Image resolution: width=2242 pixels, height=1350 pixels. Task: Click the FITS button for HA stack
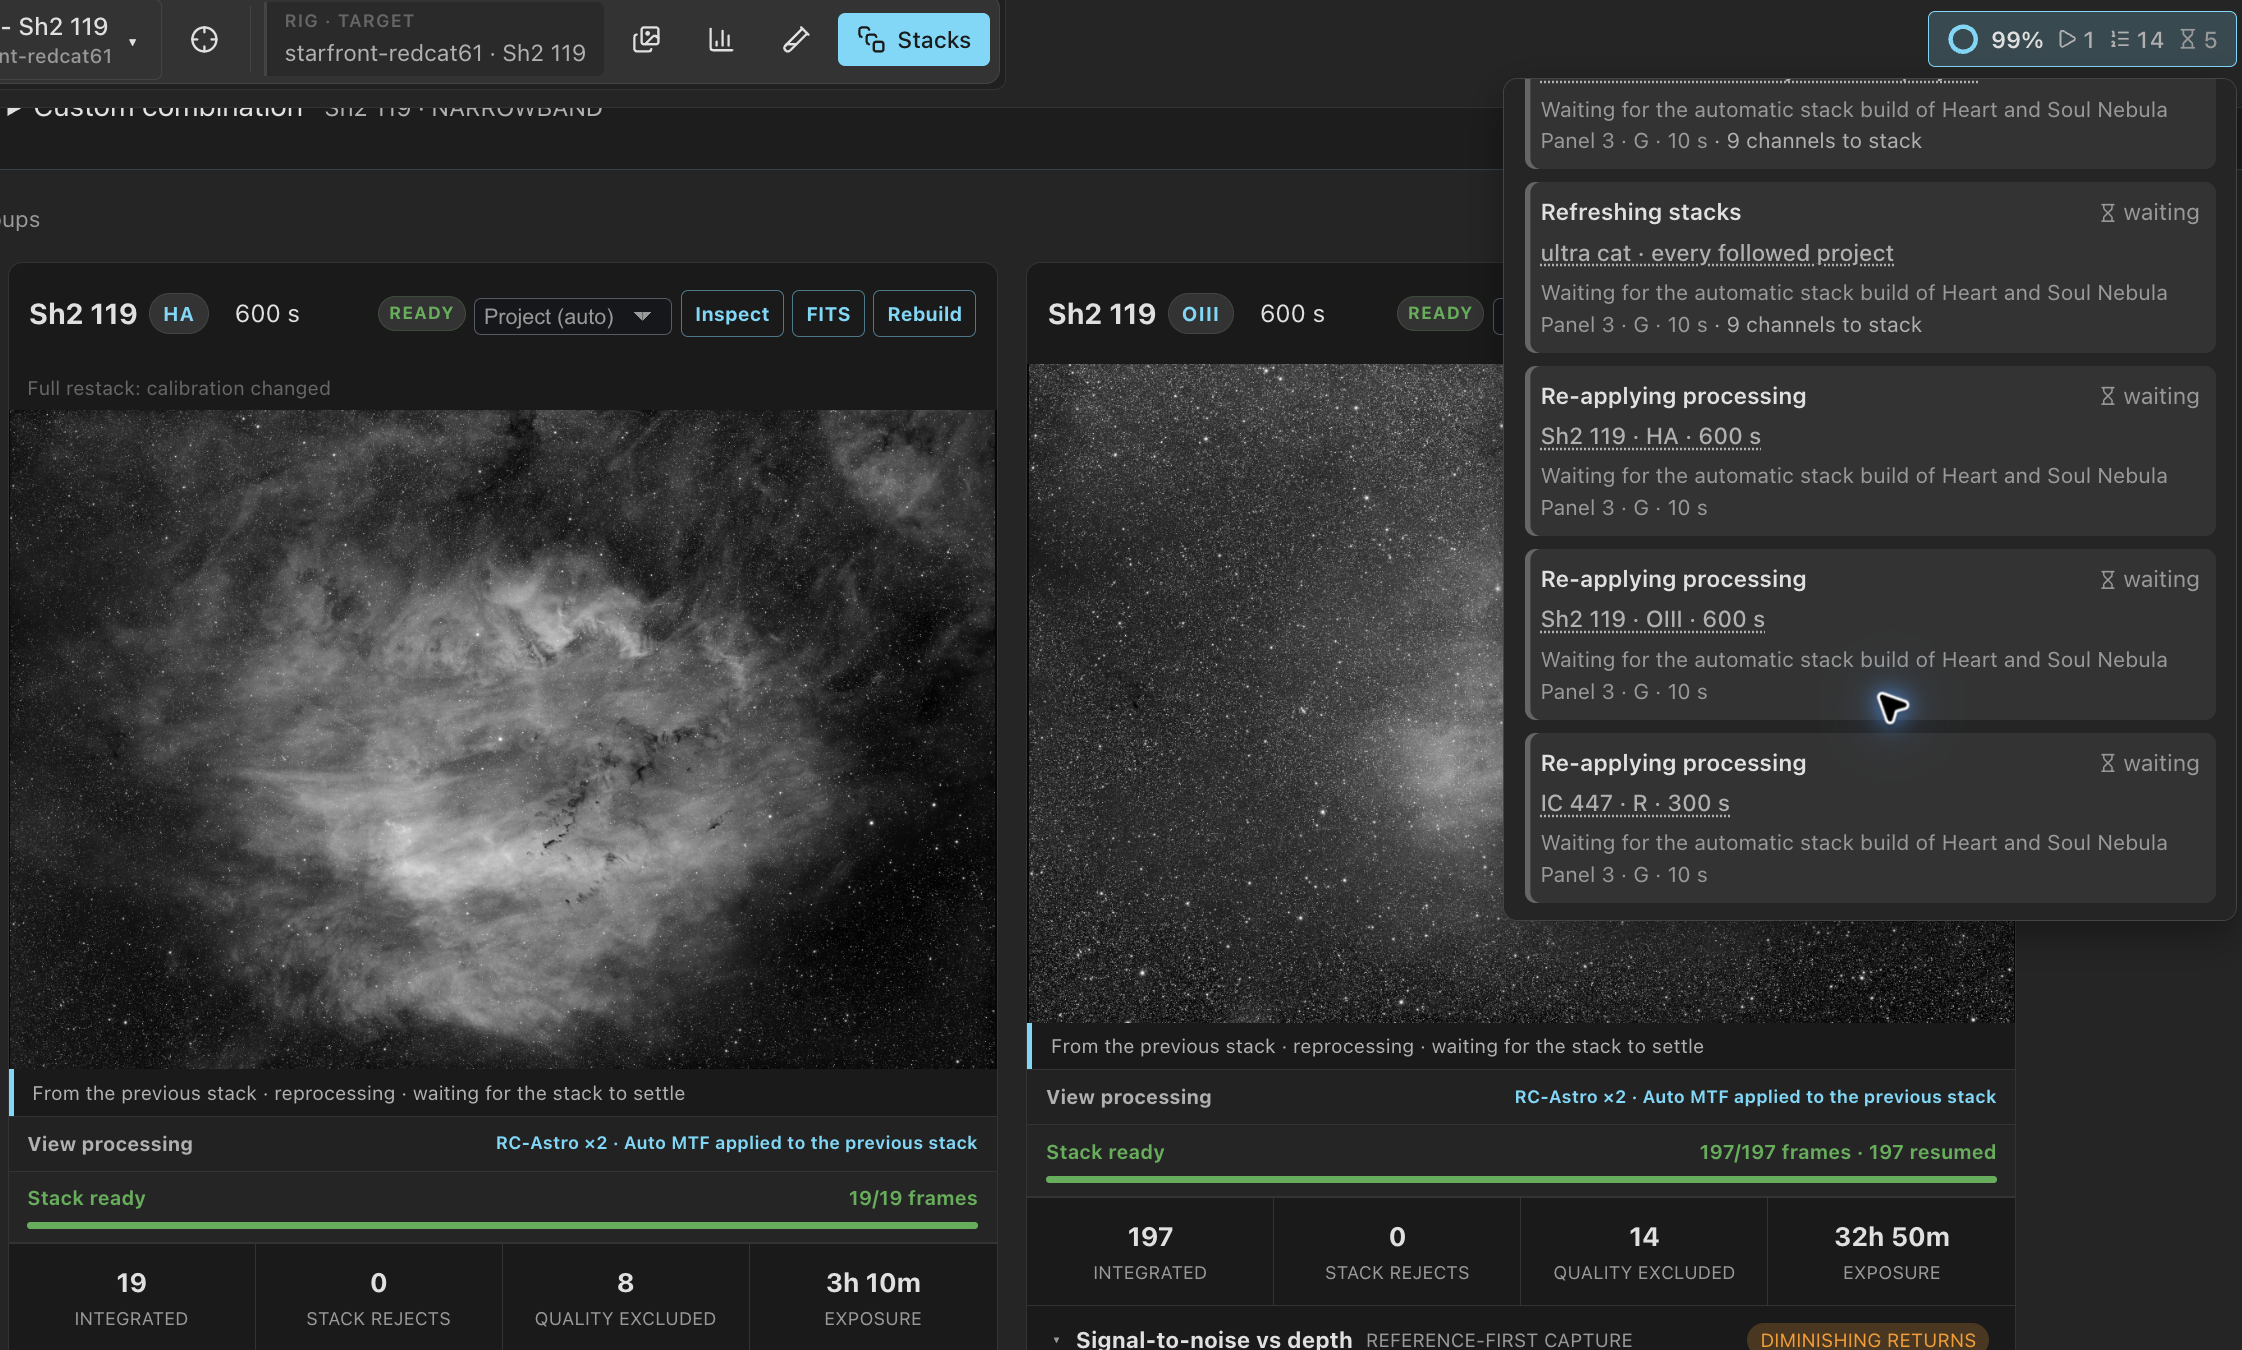tap(828, 314)
